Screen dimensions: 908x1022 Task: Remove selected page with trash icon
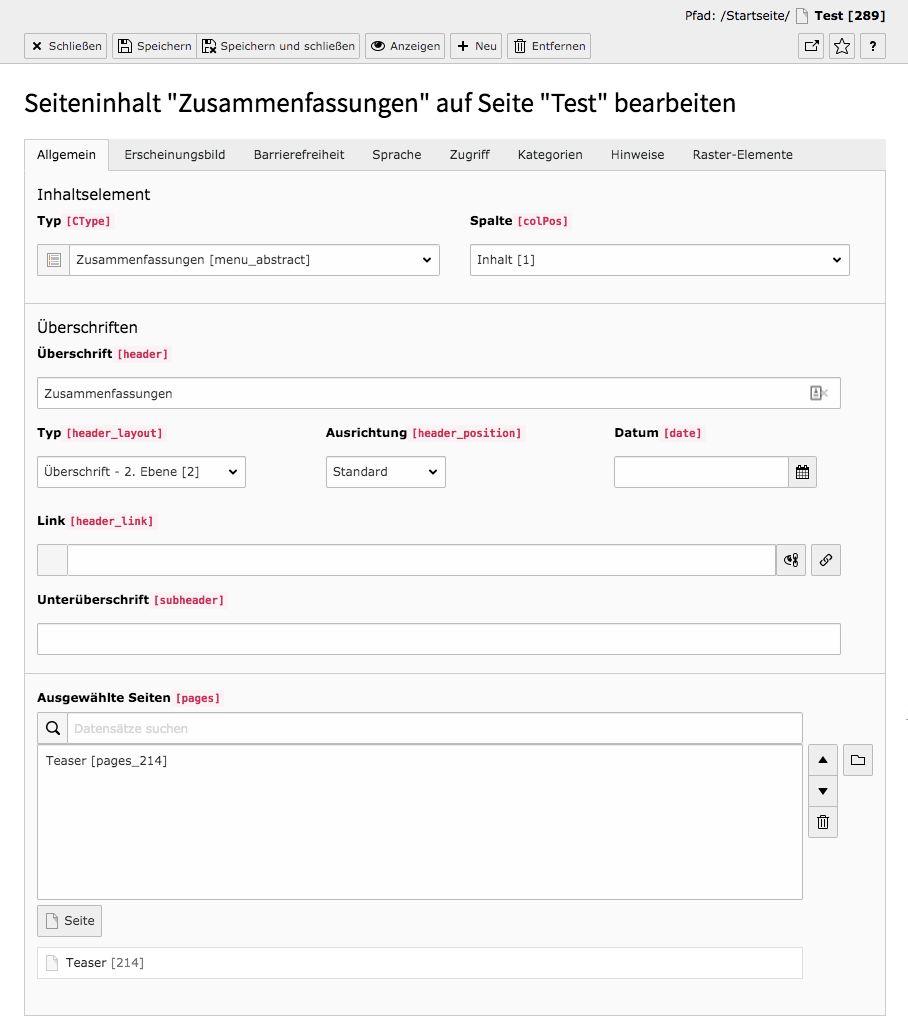pyautogui.click(x=823, y=822)
